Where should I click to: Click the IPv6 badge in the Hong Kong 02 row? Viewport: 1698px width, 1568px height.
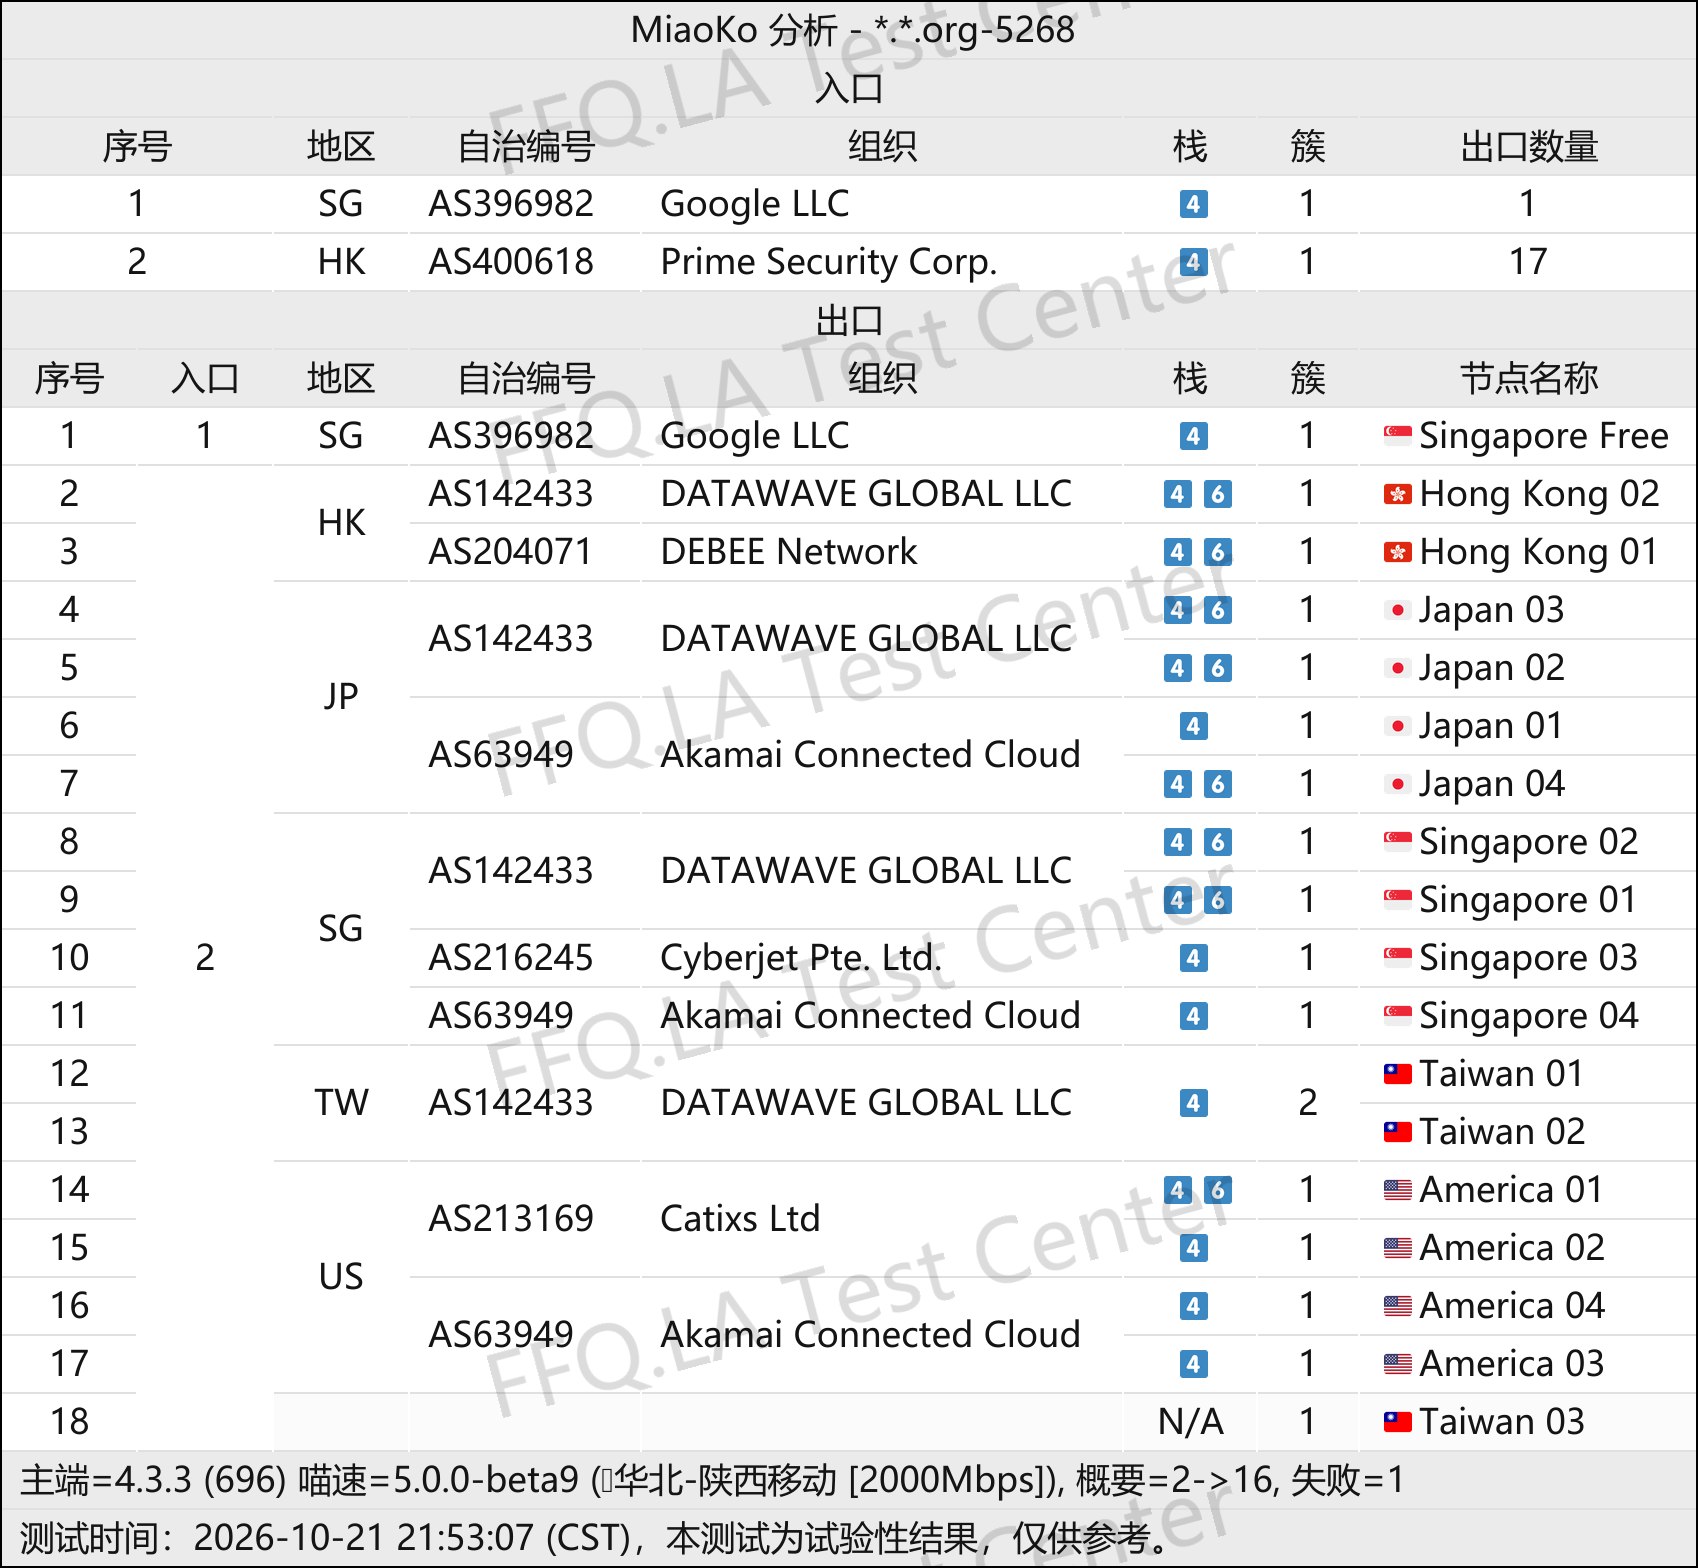(x=1217, y=494)
